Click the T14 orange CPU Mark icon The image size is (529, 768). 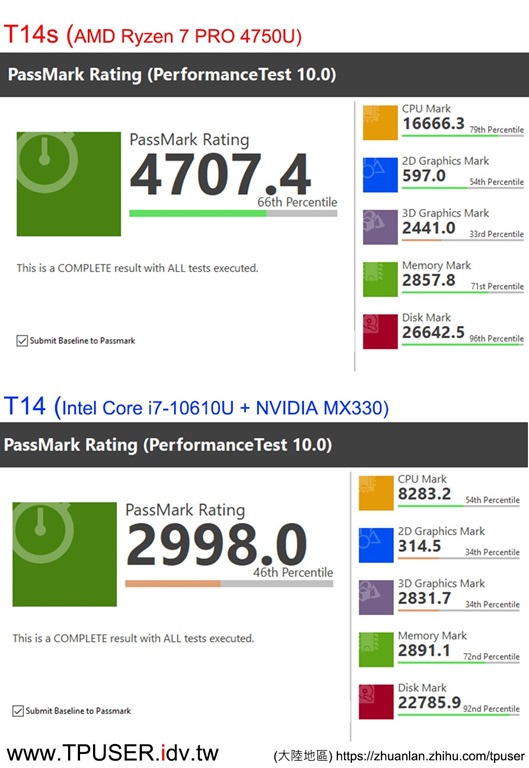point(376,493)
